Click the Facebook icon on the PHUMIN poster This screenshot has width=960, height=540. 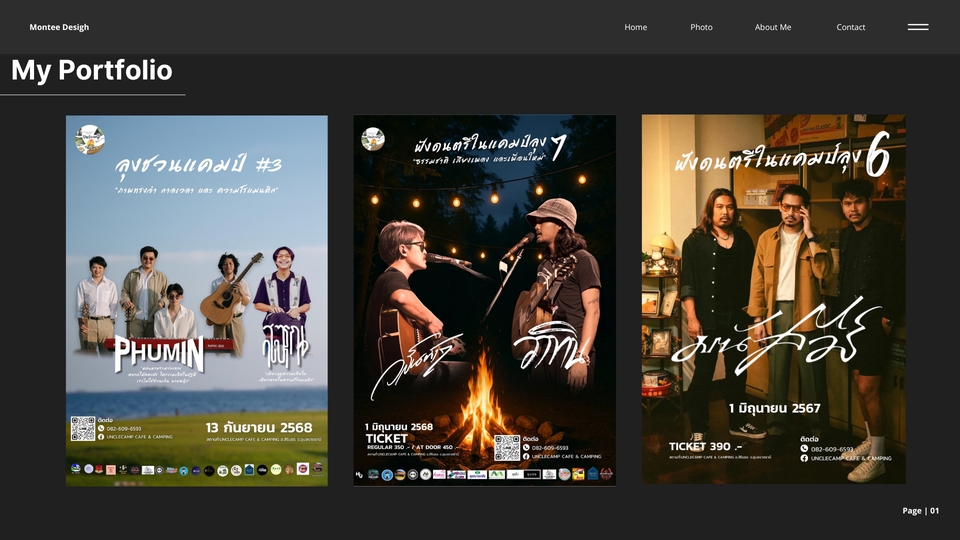[102, 437]
